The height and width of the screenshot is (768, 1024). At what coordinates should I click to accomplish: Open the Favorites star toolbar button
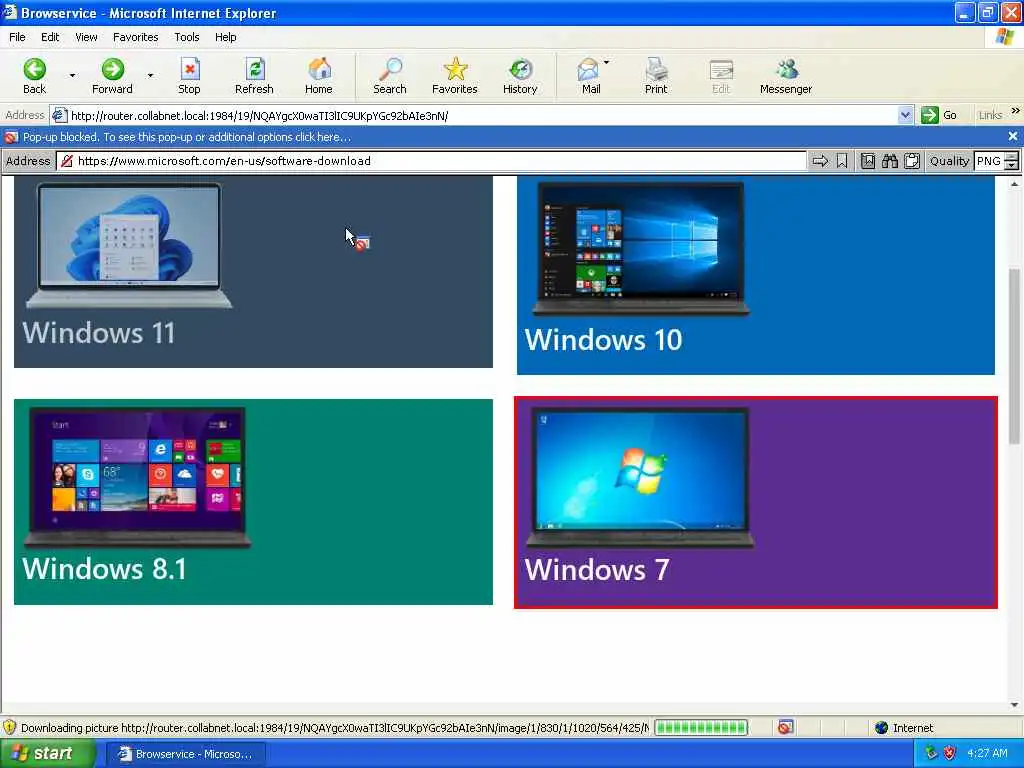455,76
